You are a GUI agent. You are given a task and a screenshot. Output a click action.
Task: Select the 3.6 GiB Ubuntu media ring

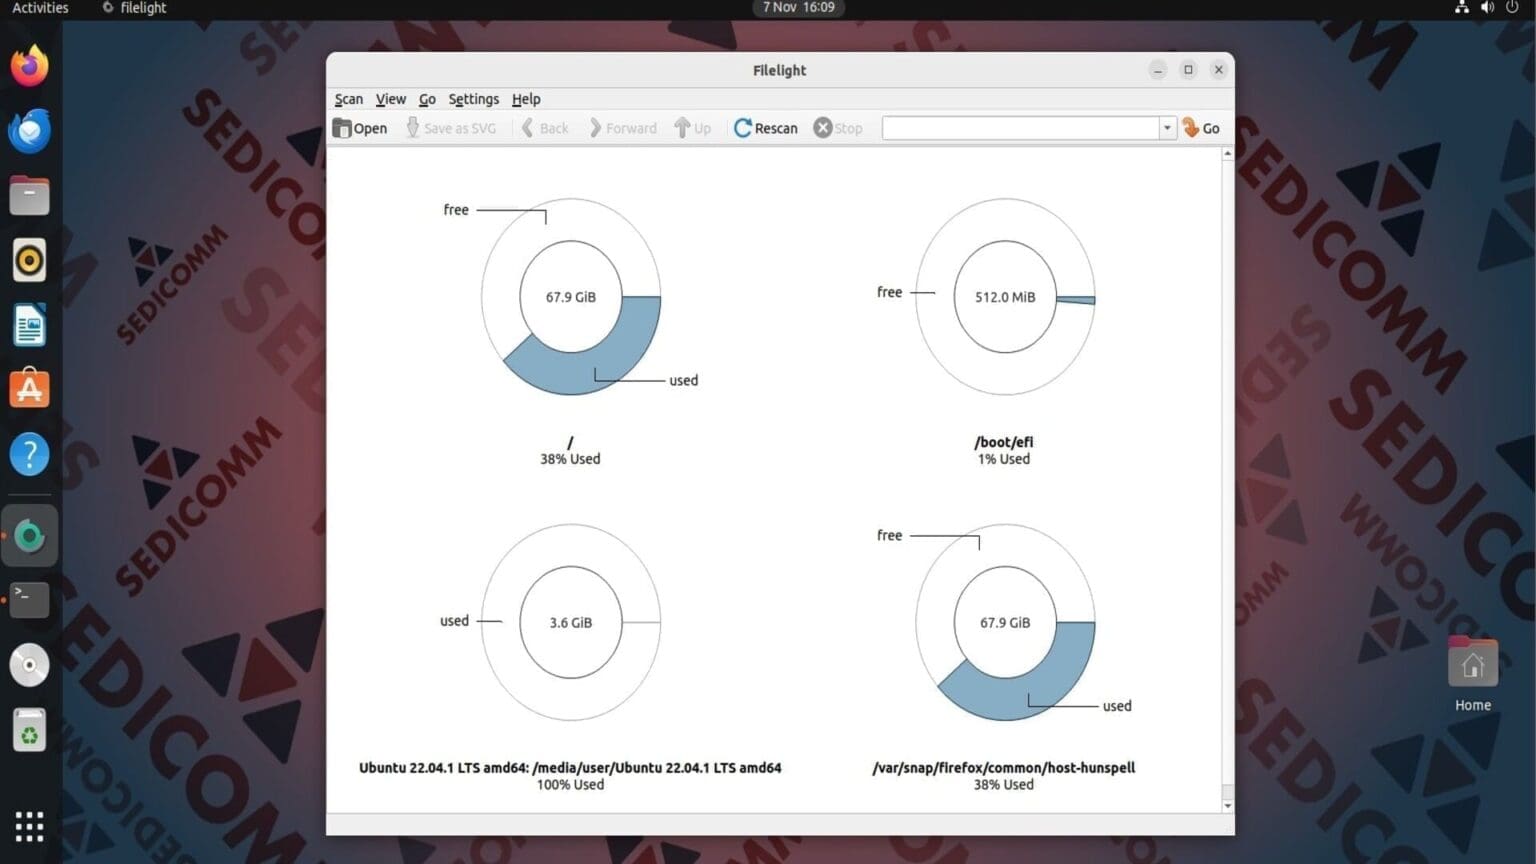coord(571,622)
